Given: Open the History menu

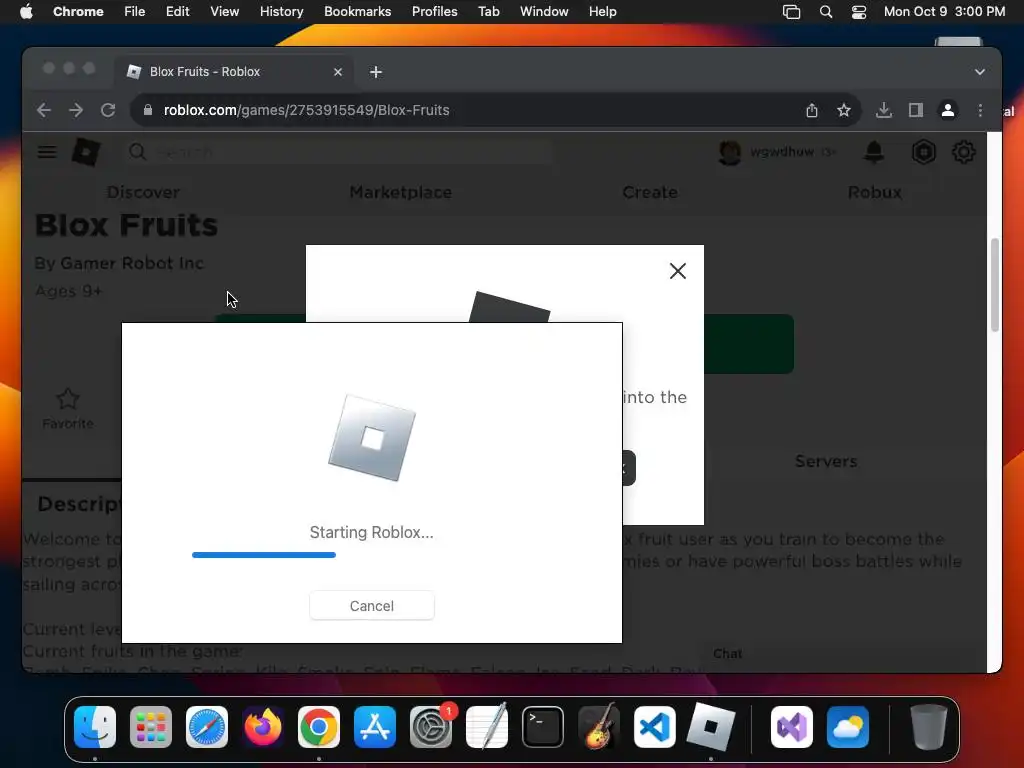Looking at the screenshot, I should pos(281,12).
